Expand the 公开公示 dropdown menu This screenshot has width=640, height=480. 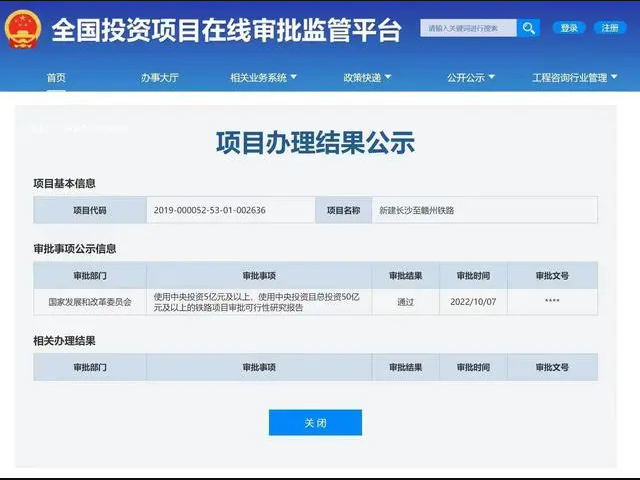(471, 77)
